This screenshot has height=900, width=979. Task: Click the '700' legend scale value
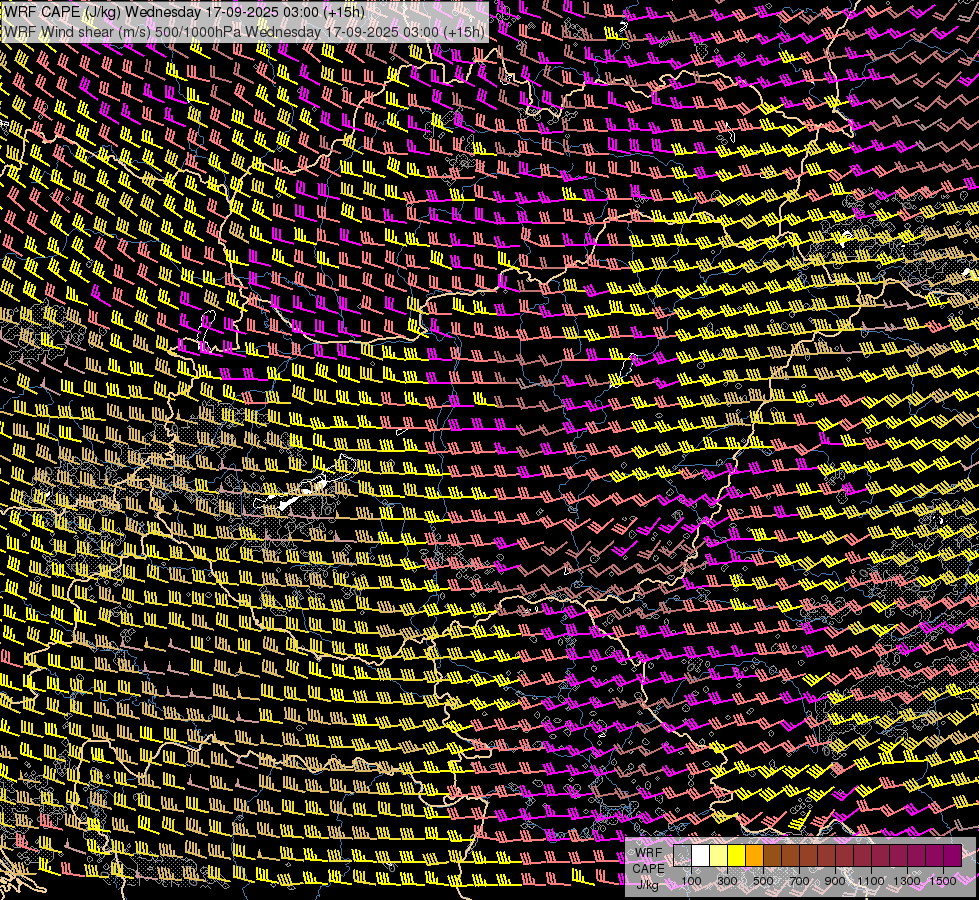tap(799, 881)
